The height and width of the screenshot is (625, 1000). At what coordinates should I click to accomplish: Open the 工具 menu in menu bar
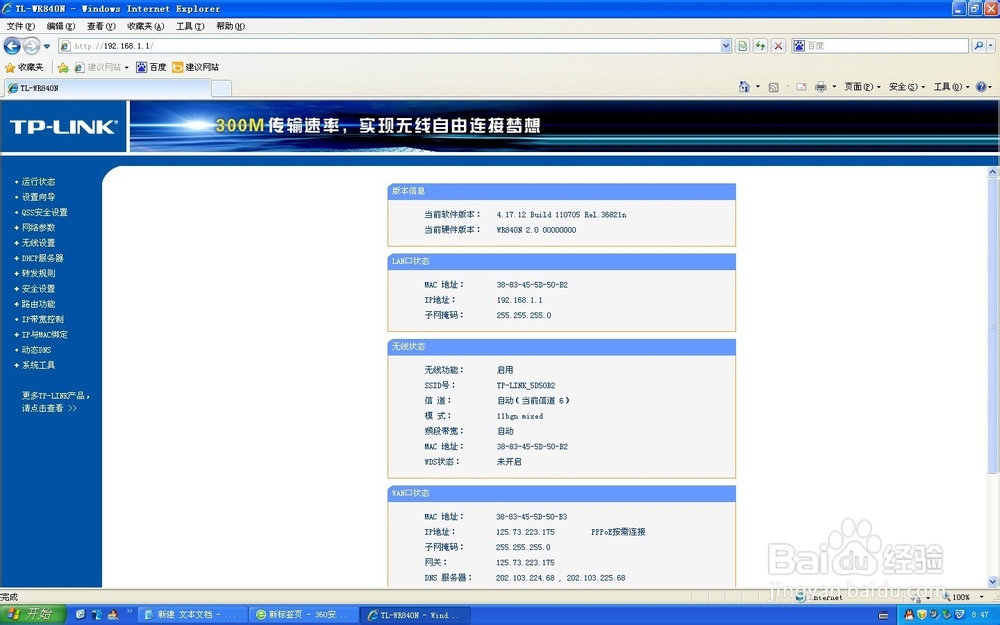(190, 26)
